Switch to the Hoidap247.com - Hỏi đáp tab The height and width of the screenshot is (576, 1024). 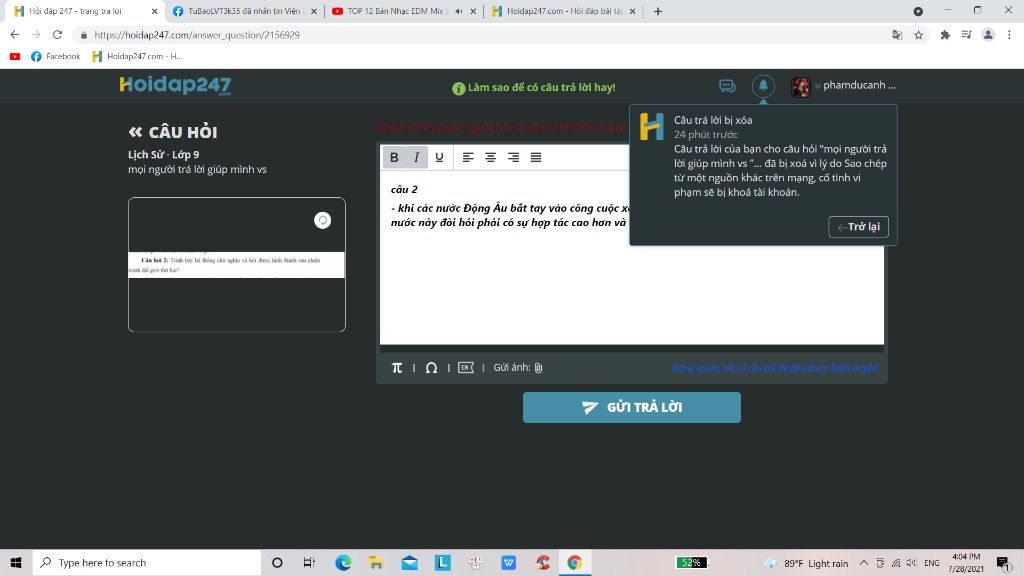(563, 11)
